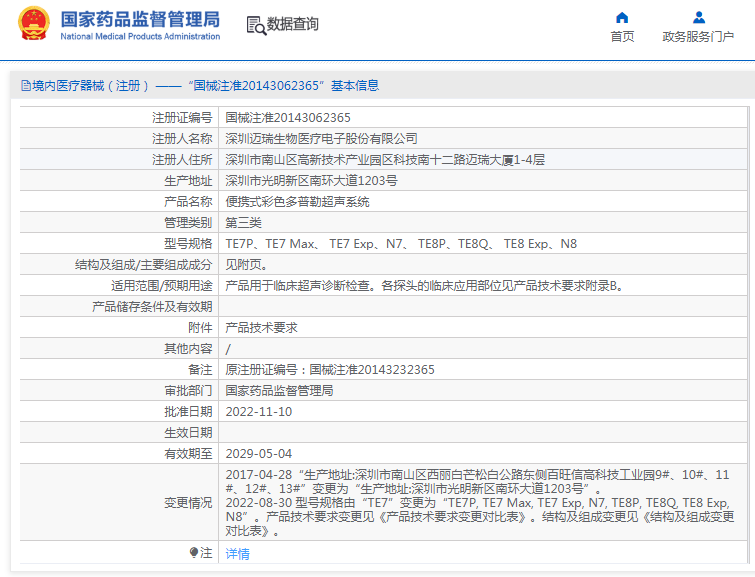This screenshot has width=755, height=577.
Task: Click the 产品技术要求 attachment value
Action: pyautogui.click(x=261, y=328)
